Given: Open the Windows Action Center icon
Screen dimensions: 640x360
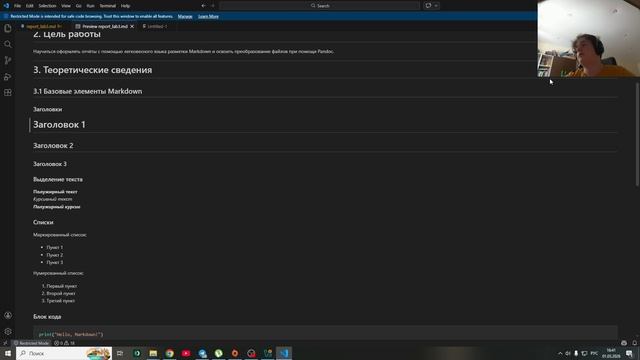Looking at the screenshot, I should point(629,353).
